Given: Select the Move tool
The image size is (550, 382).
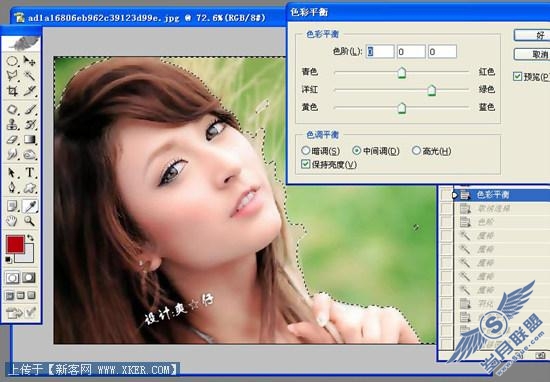Looking at the screenshot, I should coord(30,61).
